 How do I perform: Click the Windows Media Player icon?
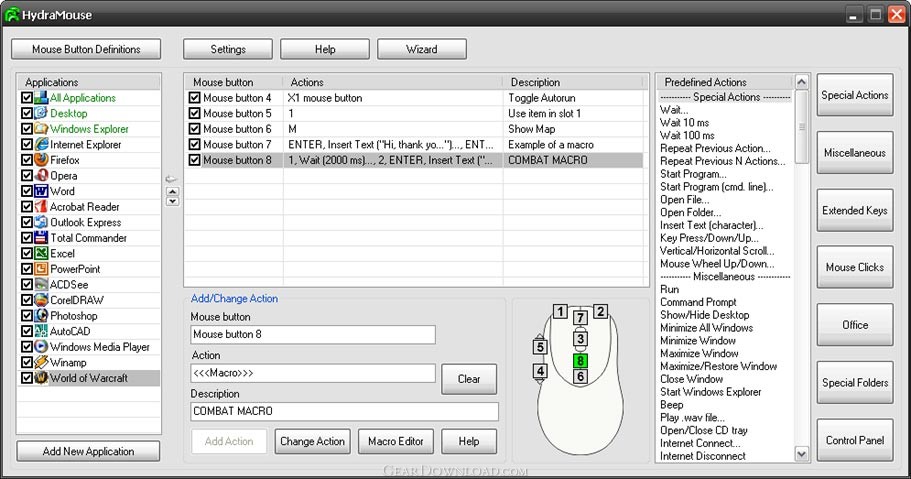tap(41, 346)
